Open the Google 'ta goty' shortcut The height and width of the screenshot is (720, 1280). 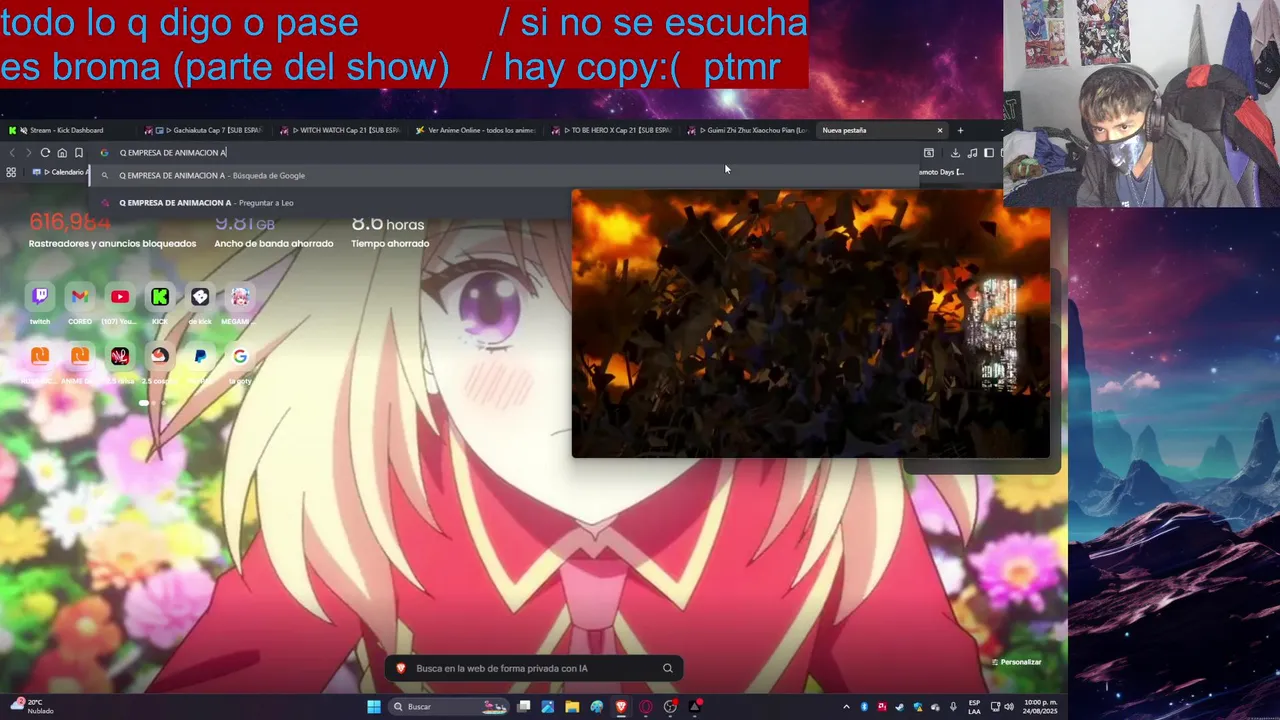pyautogui.click(x=240, y=356)
